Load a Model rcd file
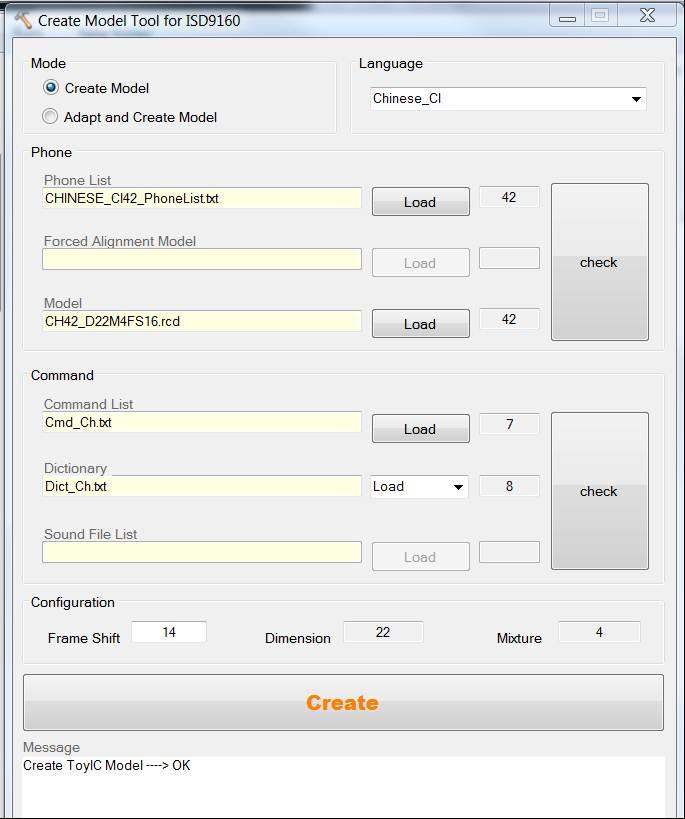 (421, 324)
